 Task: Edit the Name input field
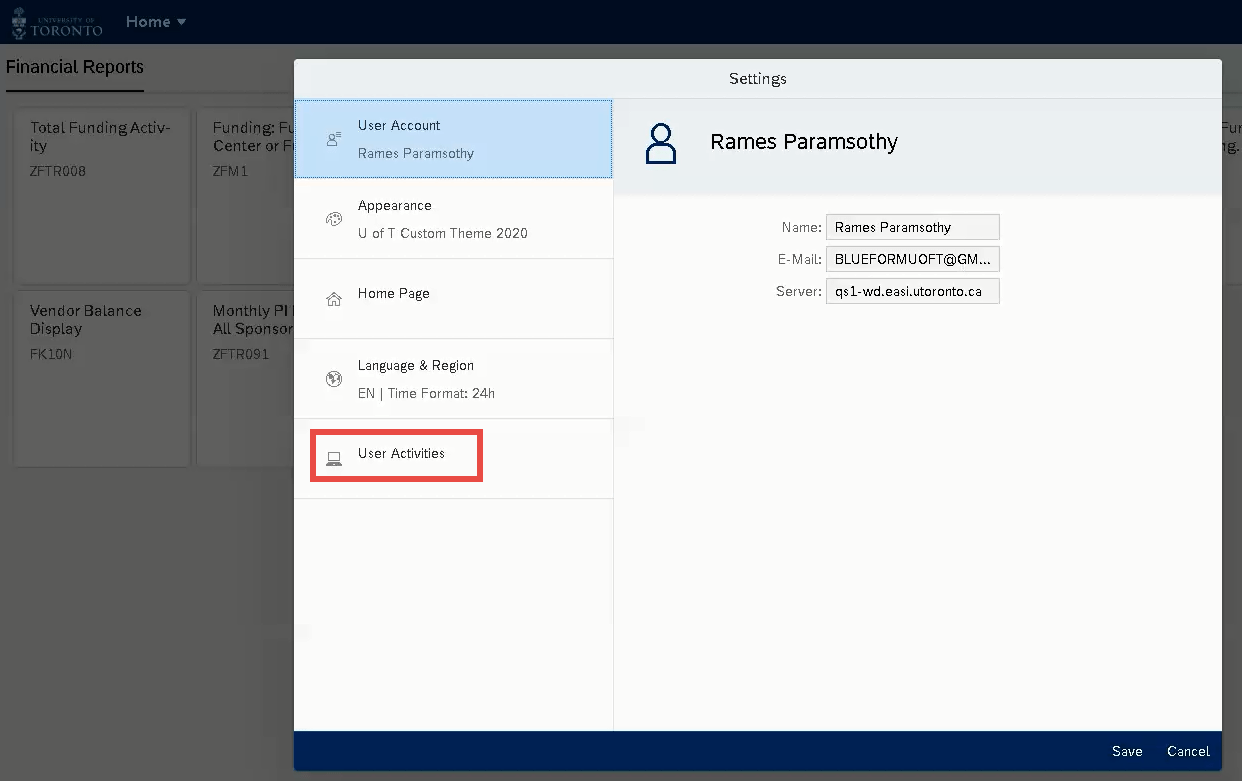click(912, 227)
